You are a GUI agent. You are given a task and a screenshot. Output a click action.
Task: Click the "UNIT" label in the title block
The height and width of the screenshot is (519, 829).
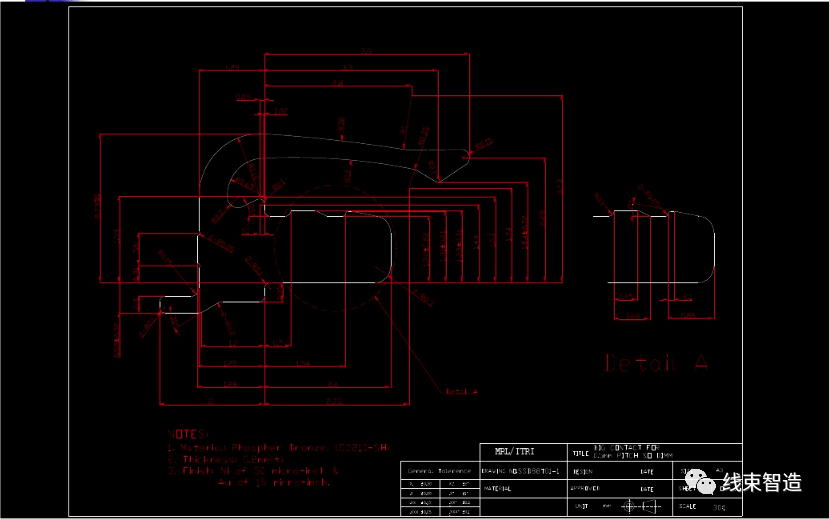pyautogui.click(x=581, y=506)
